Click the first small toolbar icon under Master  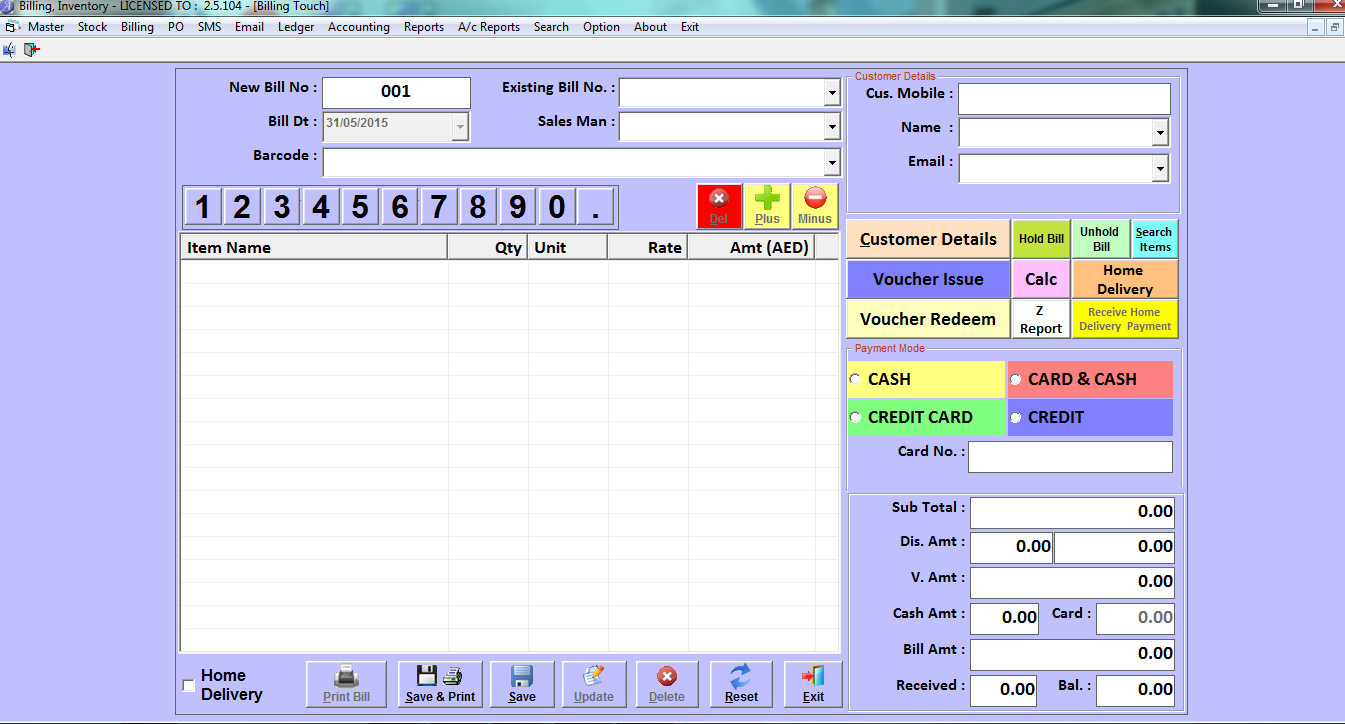10,48
